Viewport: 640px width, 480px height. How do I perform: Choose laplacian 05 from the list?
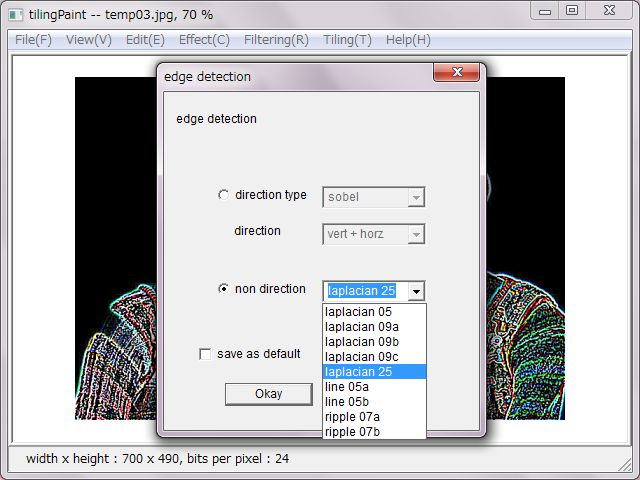pyautogui.click(x=374, y=312)
